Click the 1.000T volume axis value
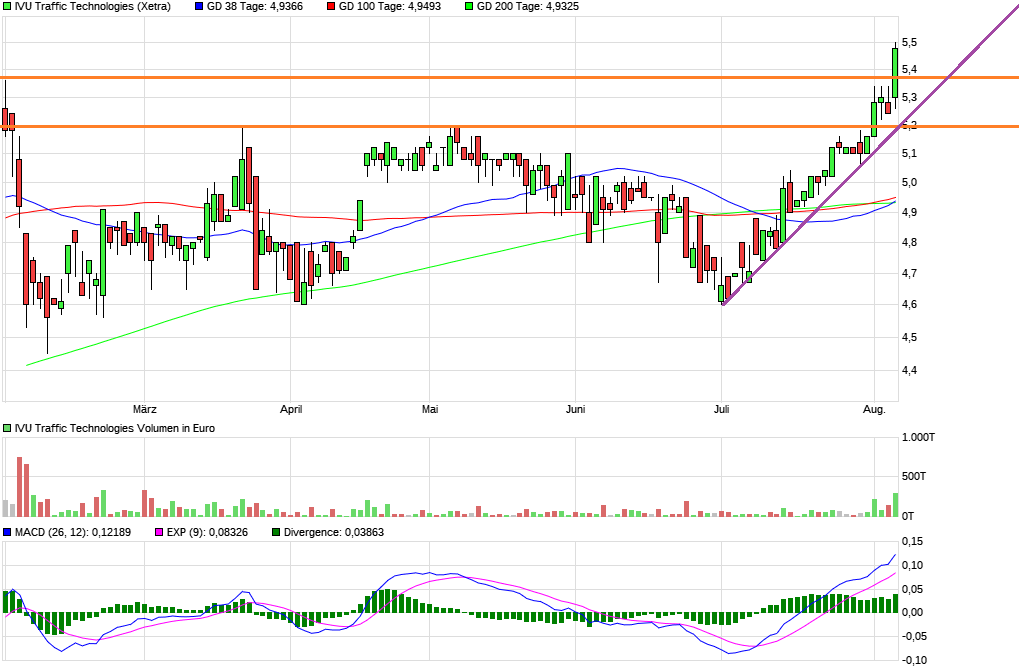 pyautogui.click(x=918, y=437)
